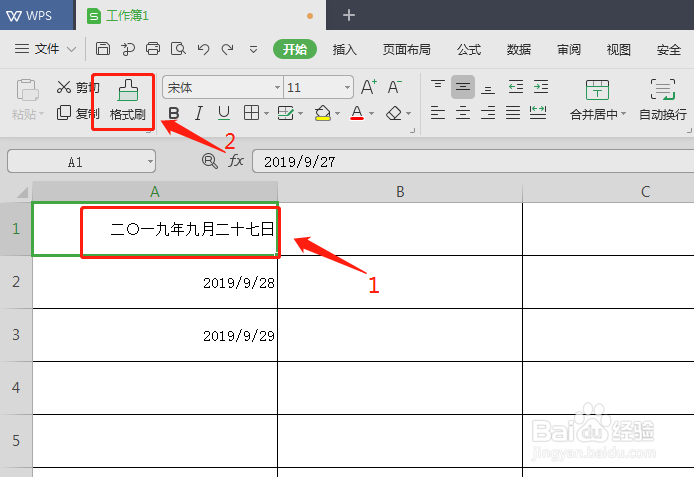Viewport: 694px width, 477px height.
Task: Increase indent icon
Action: click(541, 87)
